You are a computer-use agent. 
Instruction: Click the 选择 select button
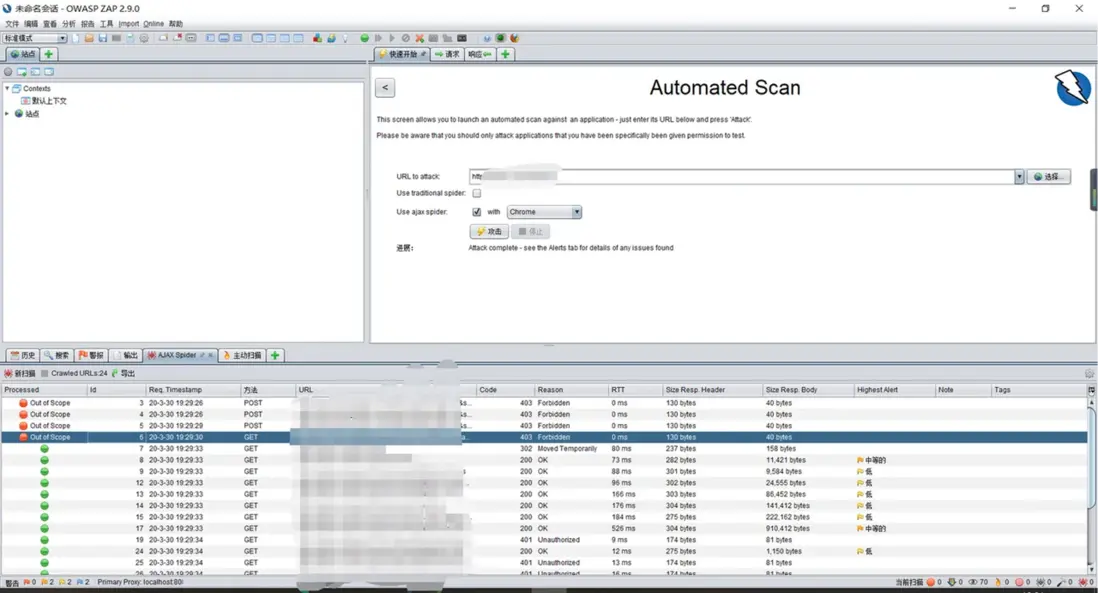click(1048, 176)
